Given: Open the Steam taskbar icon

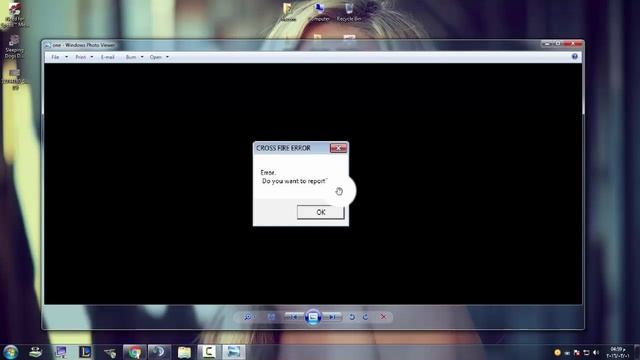Looking at the screenshot, I should point(159,352).
